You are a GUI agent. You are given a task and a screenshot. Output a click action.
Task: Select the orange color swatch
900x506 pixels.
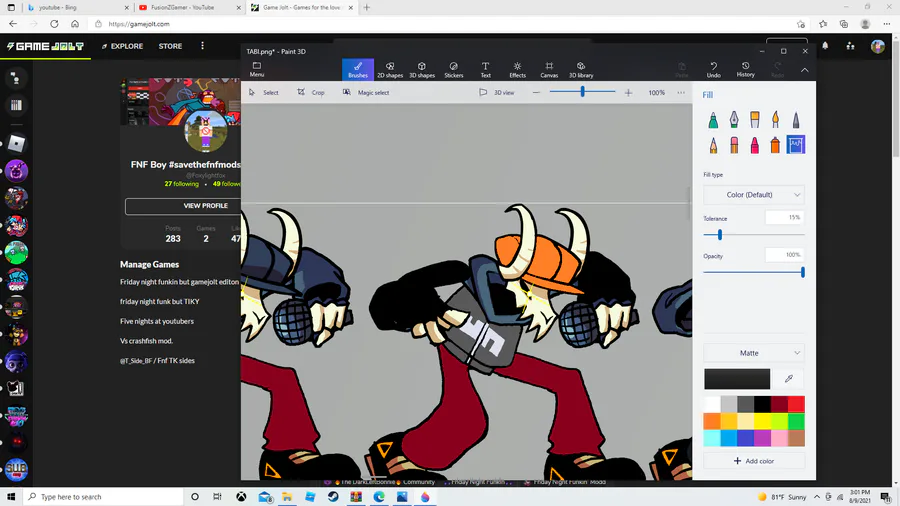click(712, 421)
